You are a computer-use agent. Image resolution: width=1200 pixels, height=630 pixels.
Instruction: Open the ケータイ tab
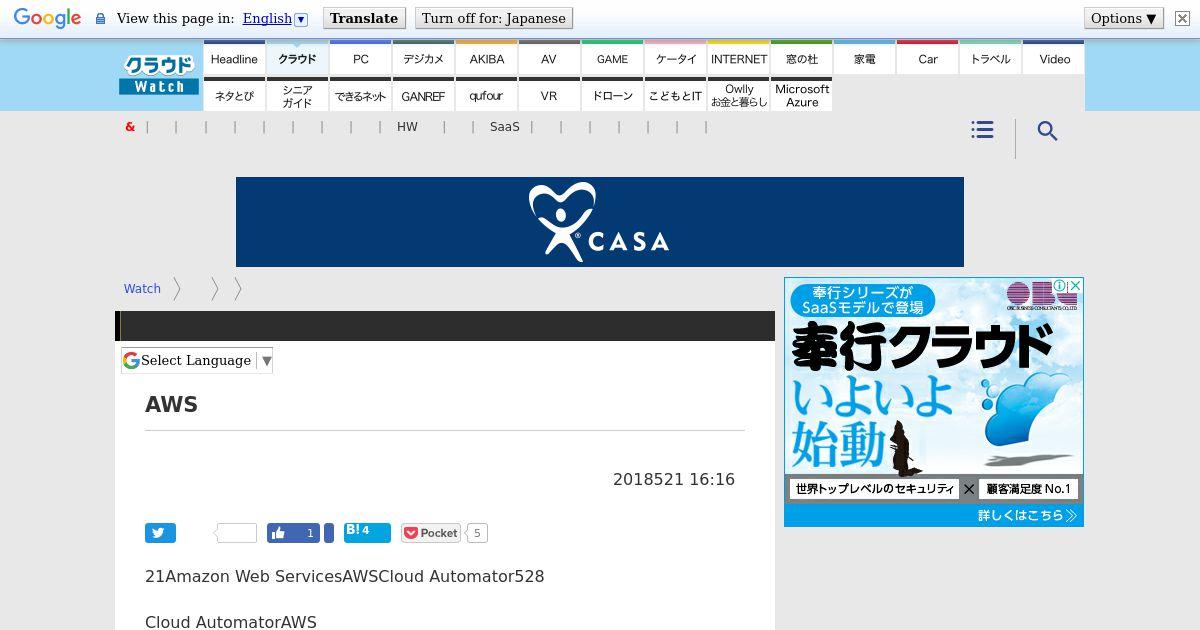tap(676, 59)
